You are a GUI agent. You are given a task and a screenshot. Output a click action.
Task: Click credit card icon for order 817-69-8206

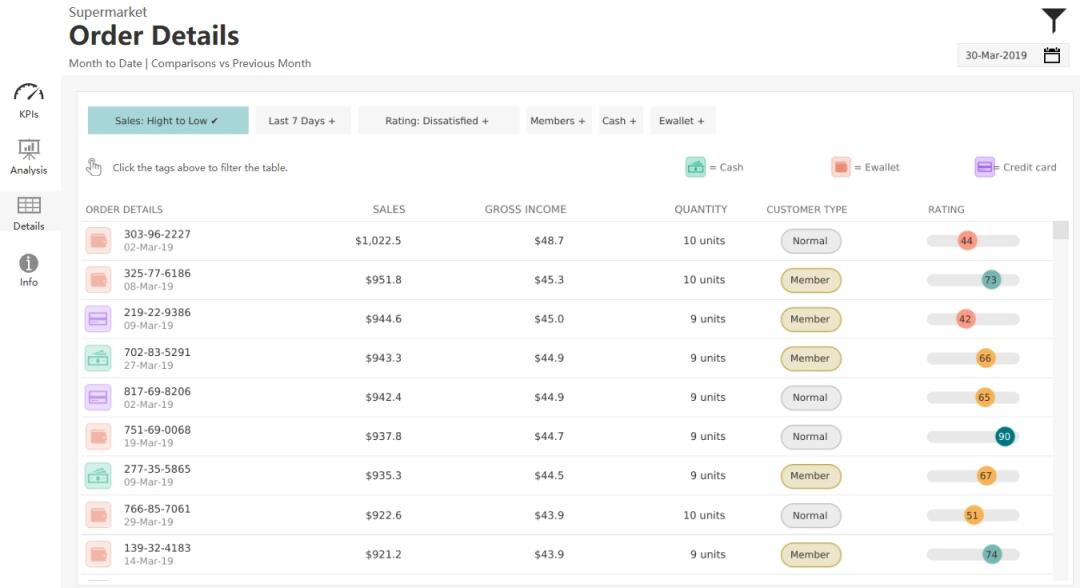point(98,397)
